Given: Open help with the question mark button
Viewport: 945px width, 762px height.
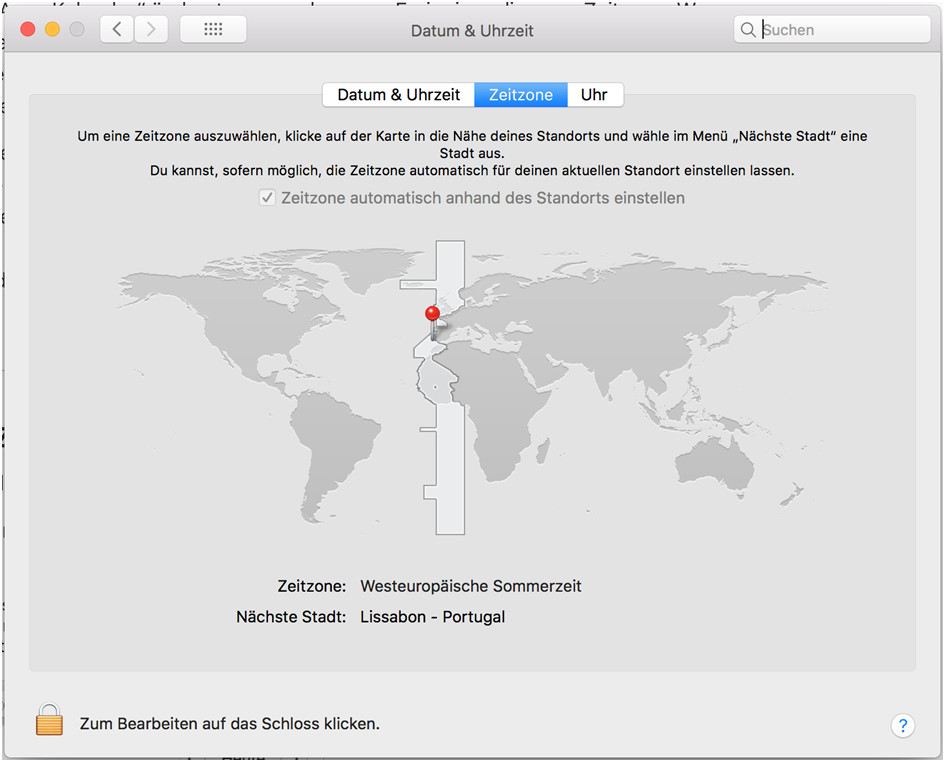Looking at the screenshot, I should click(902, 725).
